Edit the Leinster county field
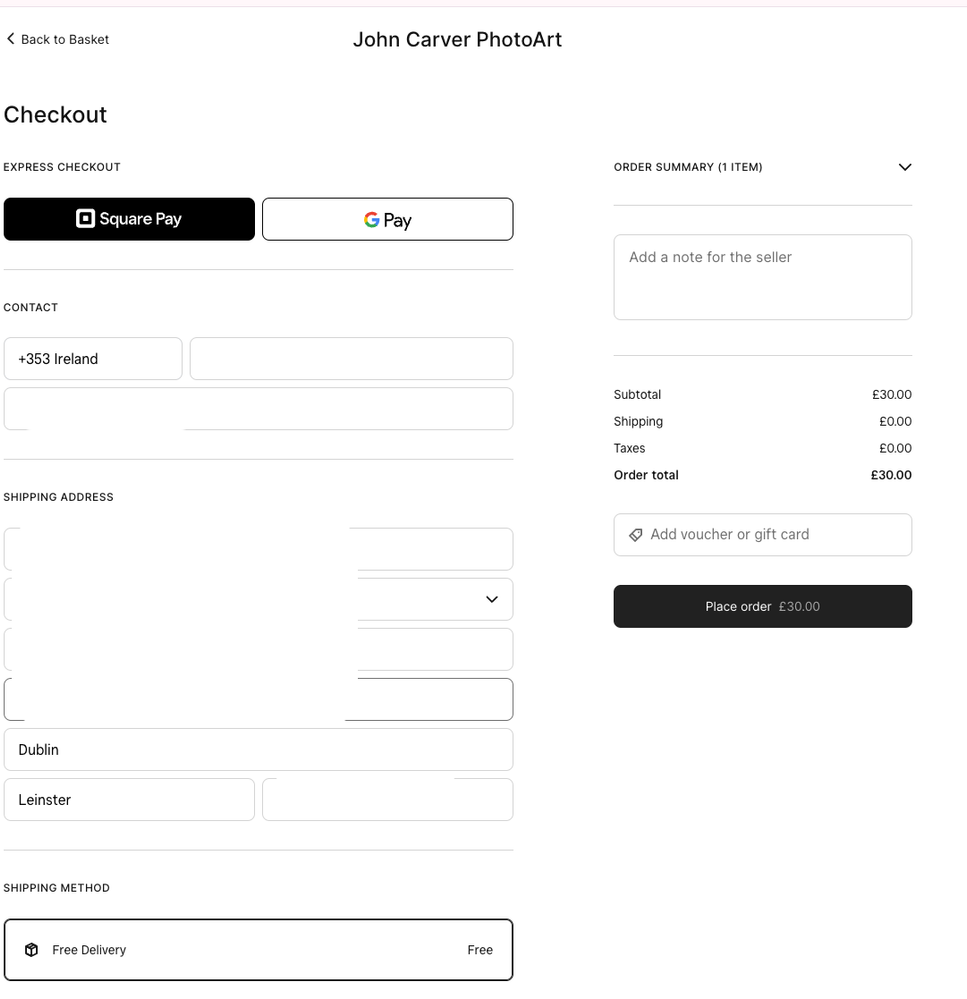 (x=129, y=799)
